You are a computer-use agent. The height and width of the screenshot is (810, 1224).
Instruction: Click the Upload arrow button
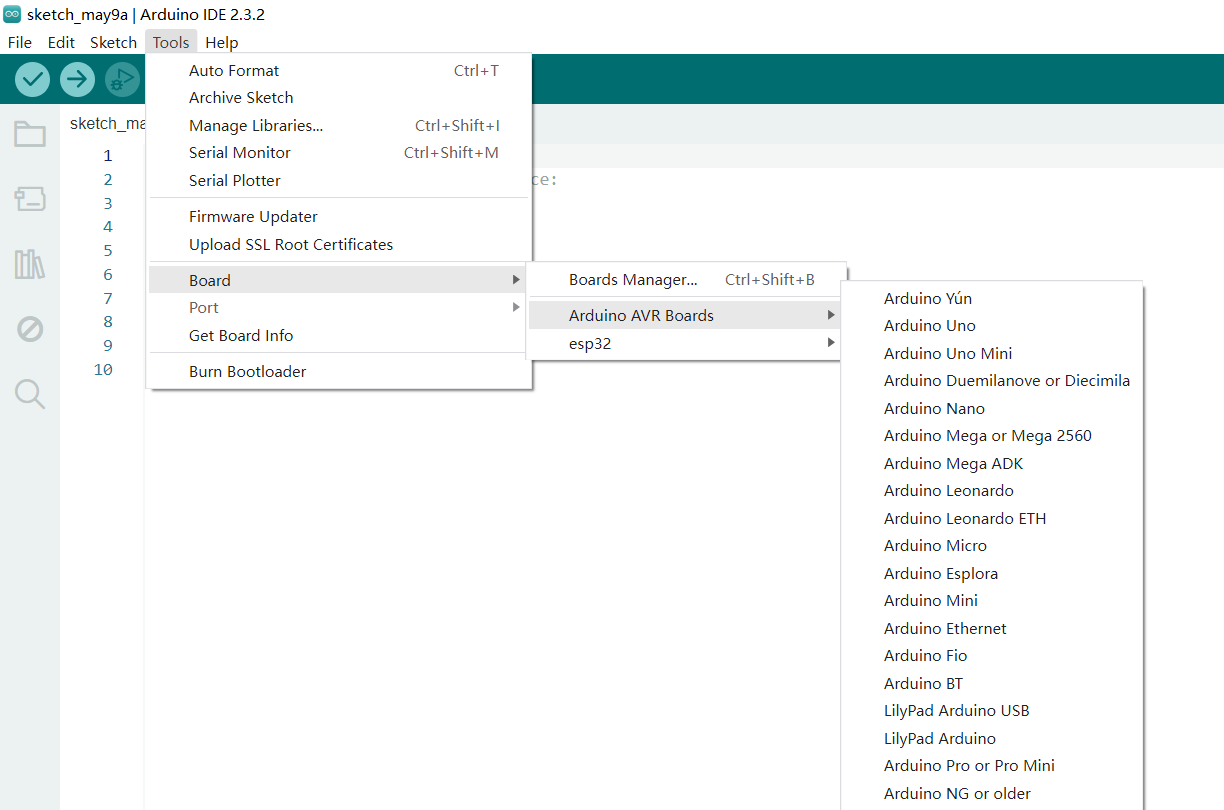[x=77, y=79]
